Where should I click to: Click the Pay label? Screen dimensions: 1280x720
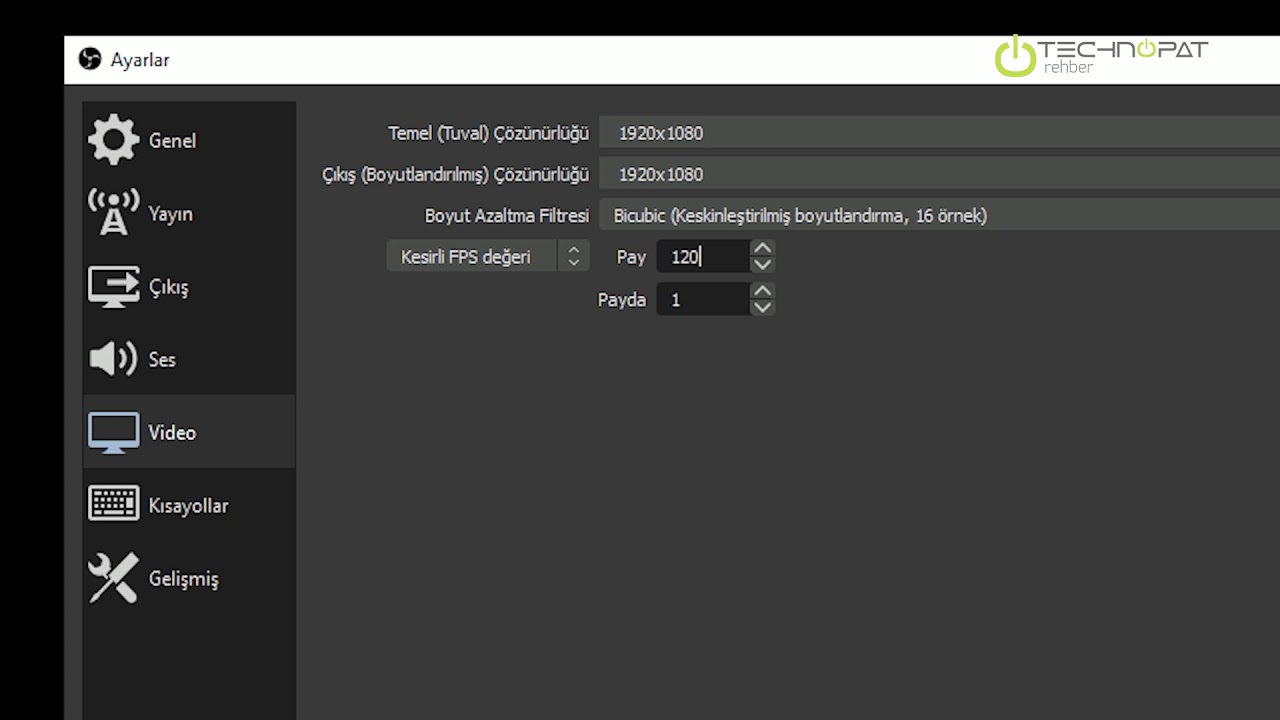631,257
